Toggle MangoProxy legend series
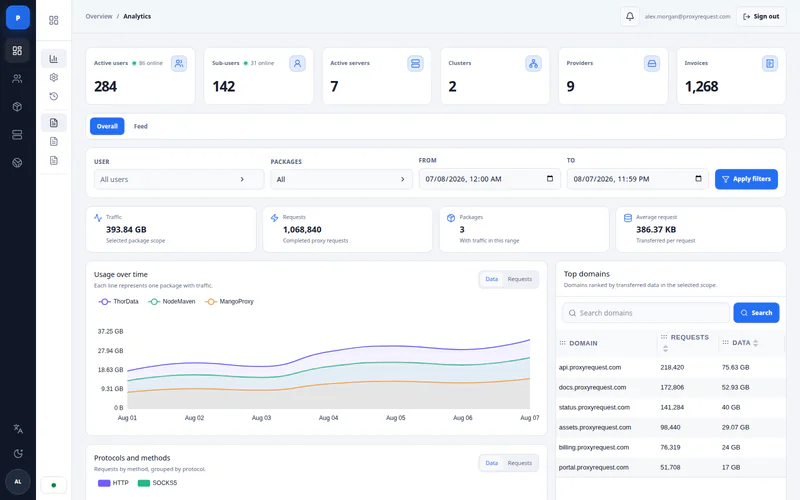This screenshot has width=800, height=500. click(229, 302)
